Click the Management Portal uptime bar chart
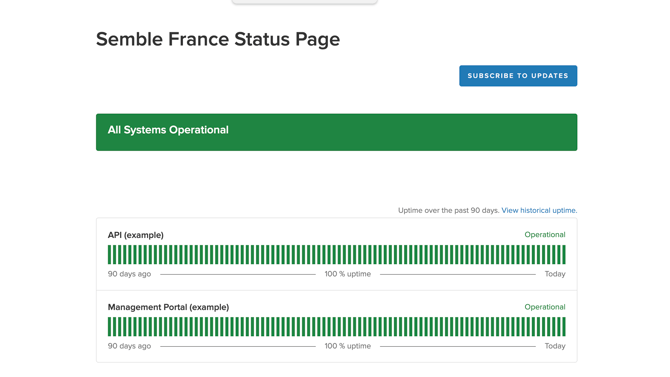 [337, 327]
